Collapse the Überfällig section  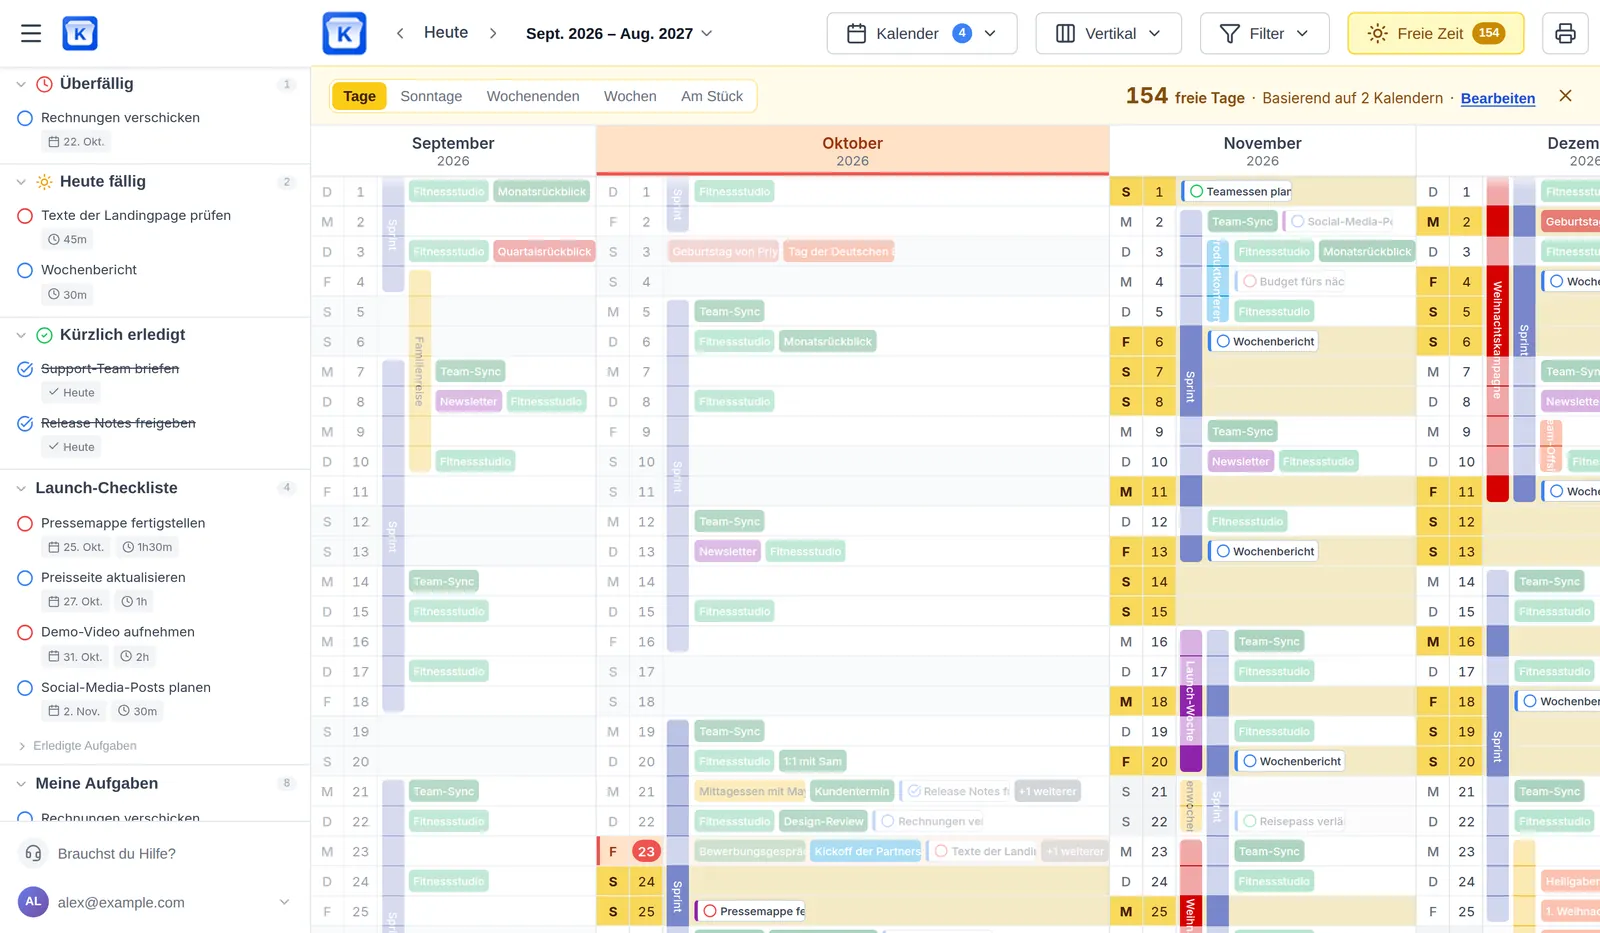pyautogui.click(x=20, y=84)
